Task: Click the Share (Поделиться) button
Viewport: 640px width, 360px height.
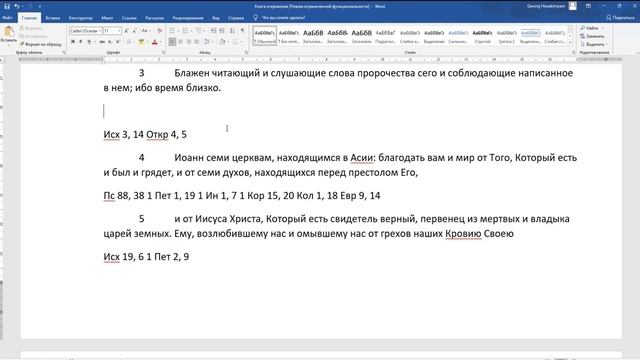Action: (x=620, y=18)
